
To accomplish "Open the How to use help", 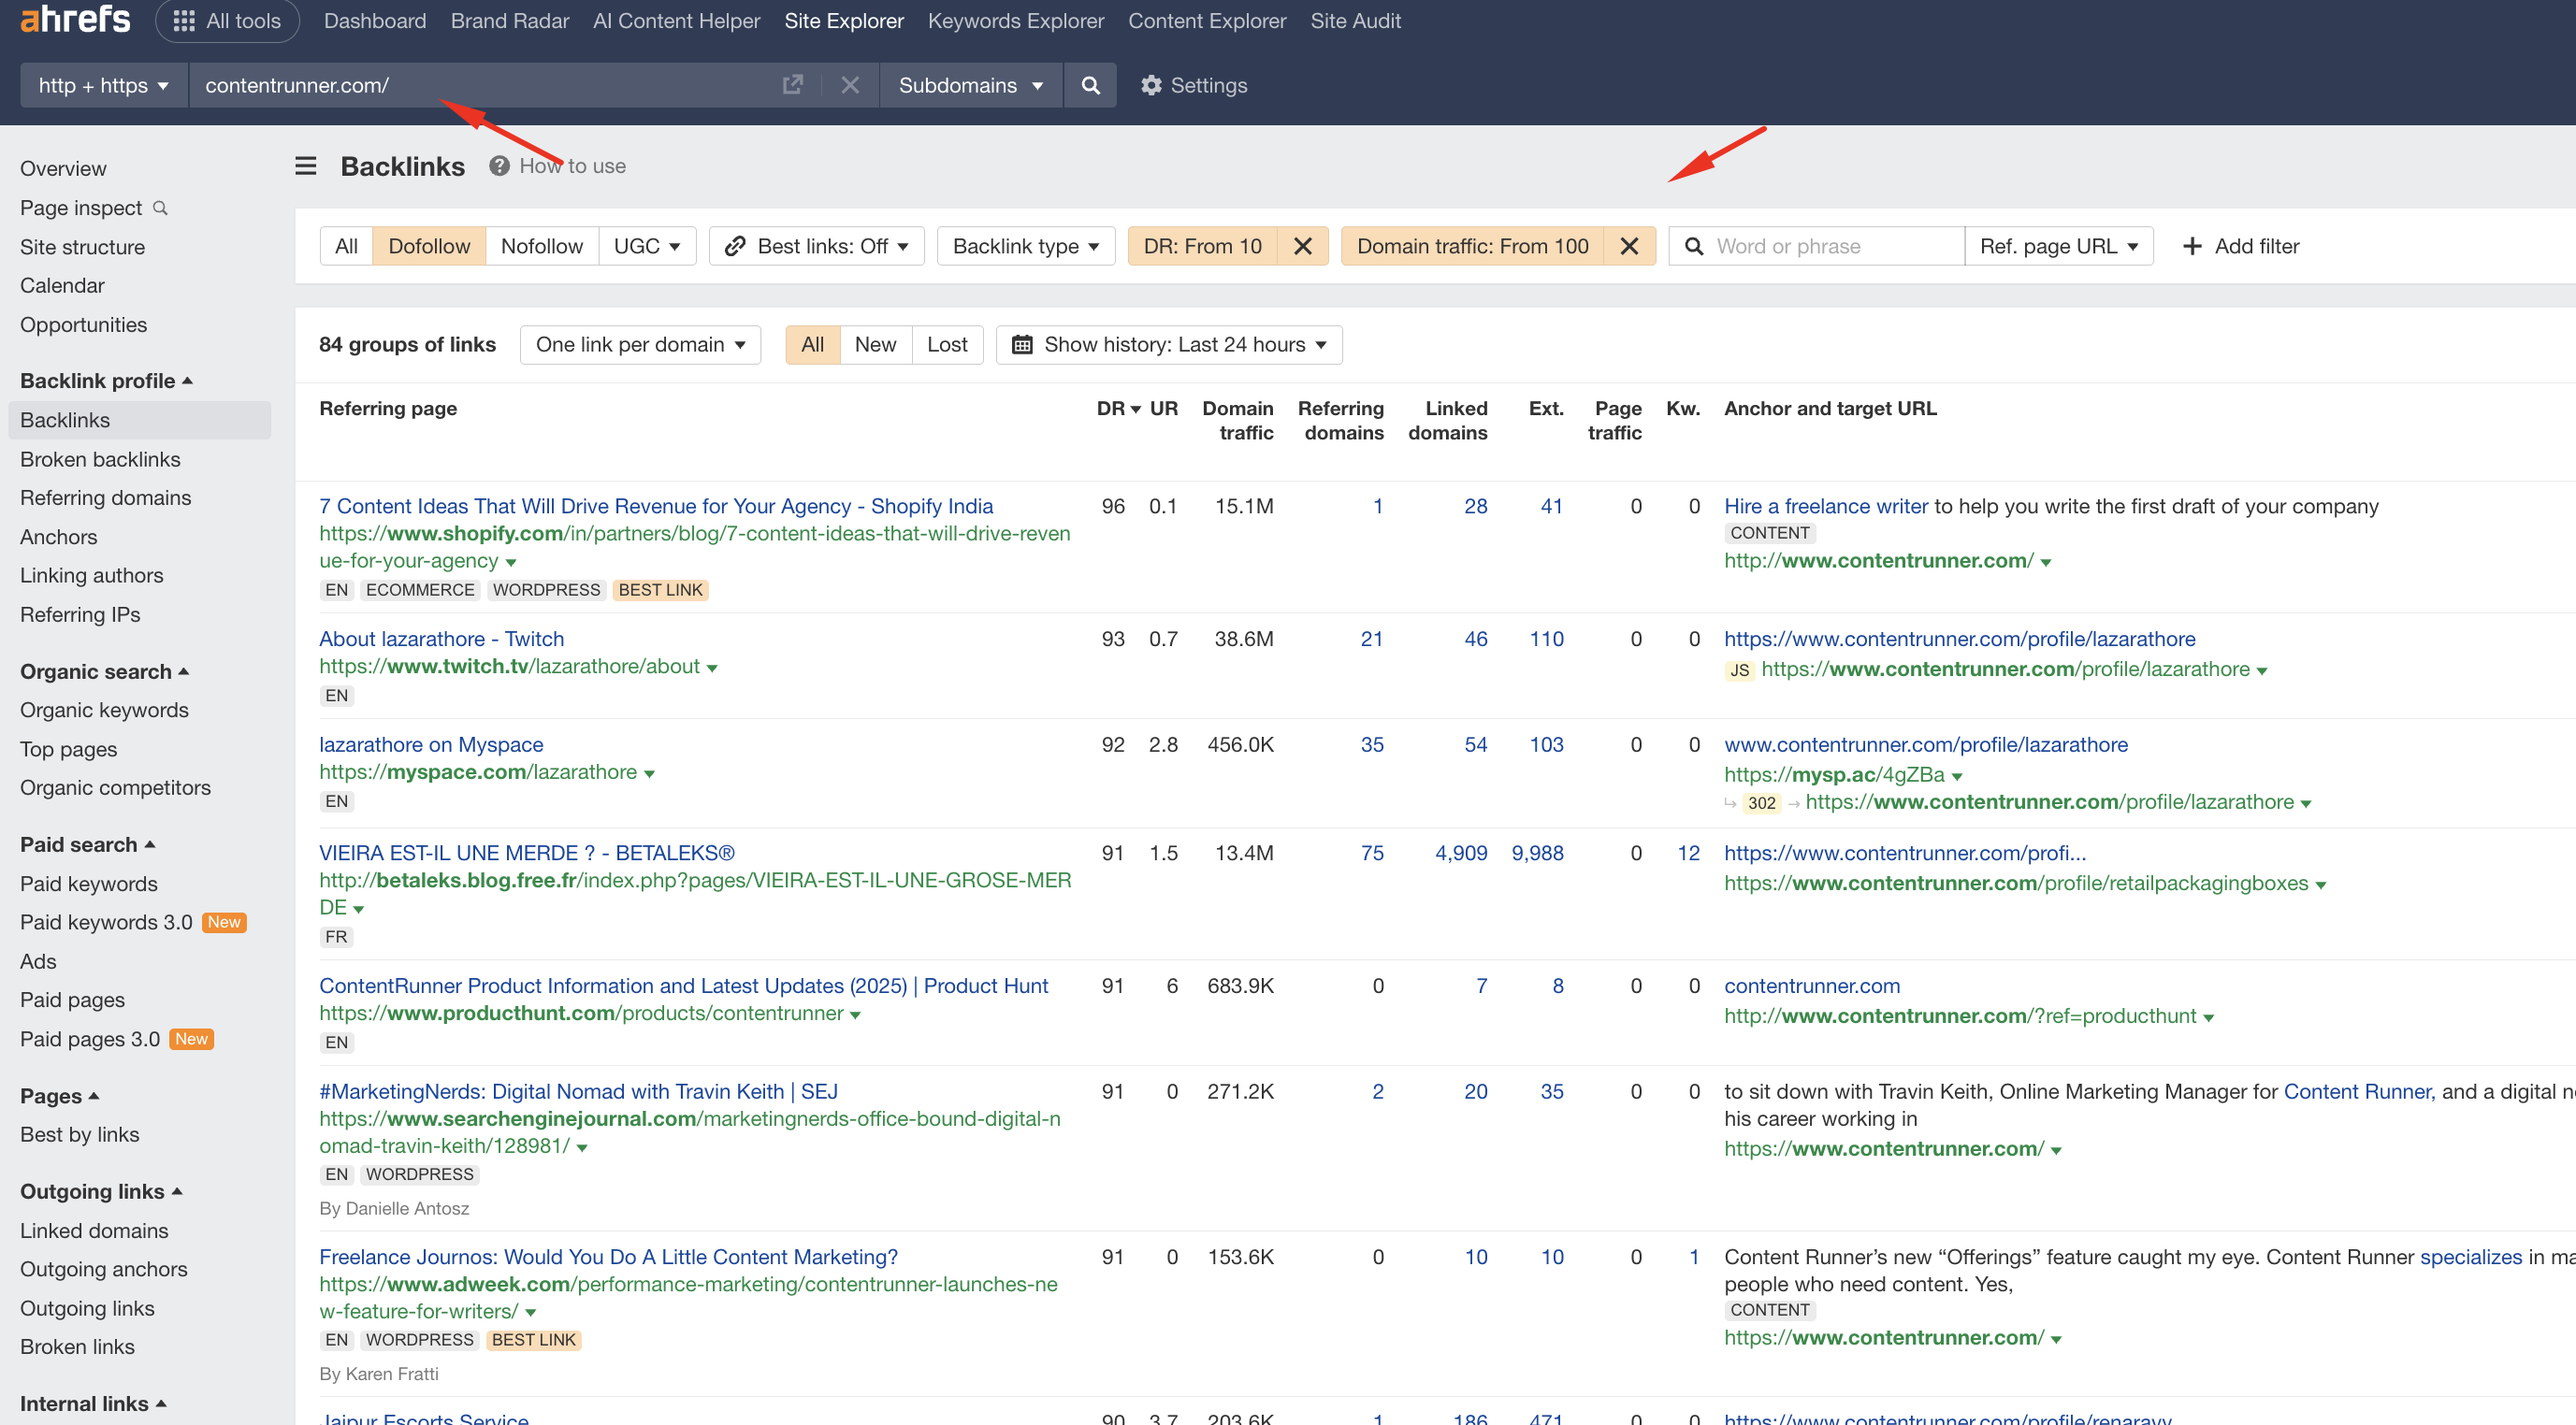I will coord(558,166).
